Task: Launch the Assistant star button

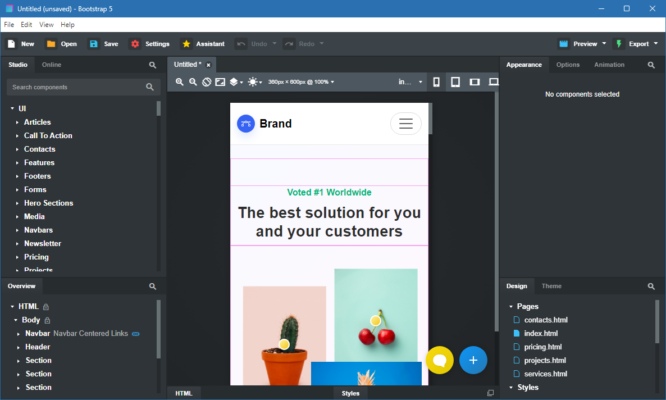Action: point(186,44)
